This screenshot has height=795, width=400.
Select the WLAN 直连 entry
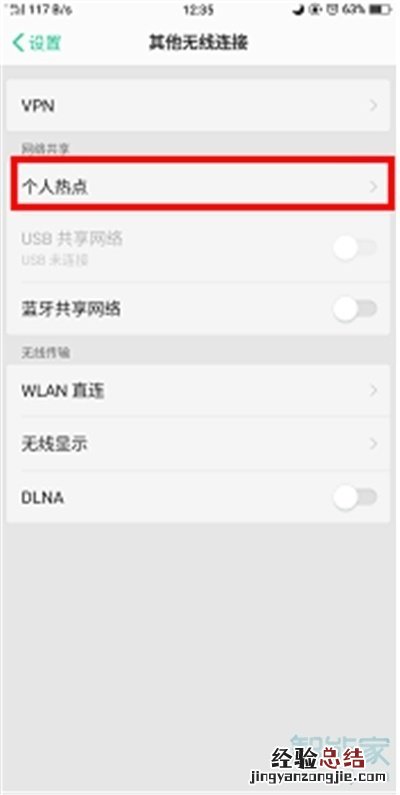coord(198,390)
